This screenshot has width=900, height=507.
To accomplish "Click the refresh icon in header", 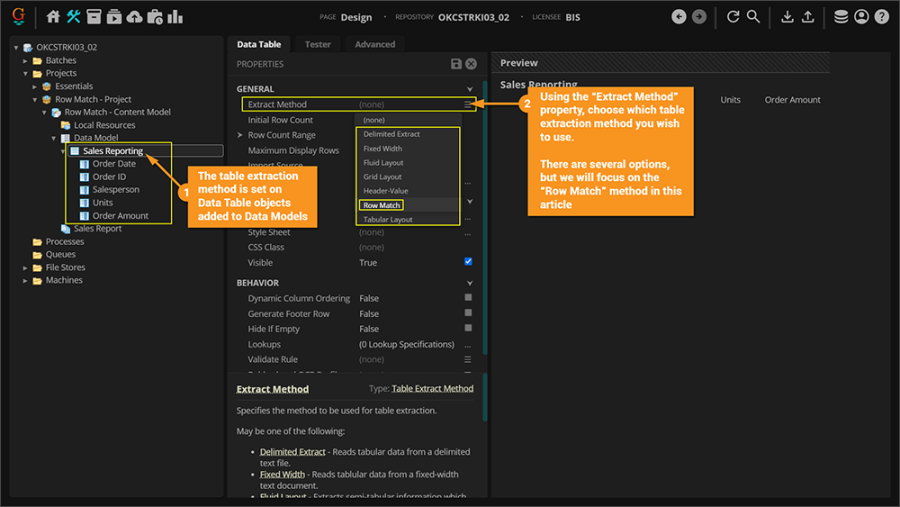I will tap(733, 17).
